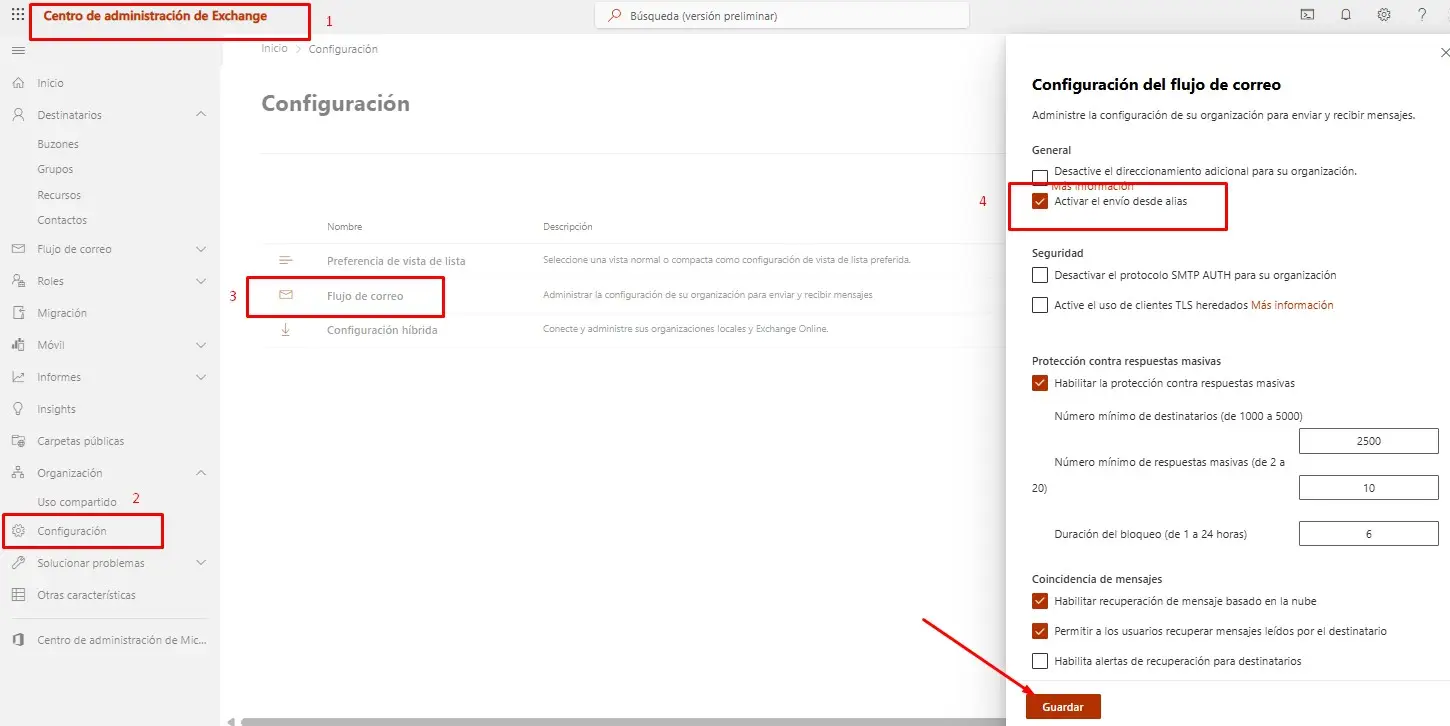This screenshot has height=726, width=1450.
Task: Open 'Preferencia de vista de lista' setting
Action: (396, 261)
